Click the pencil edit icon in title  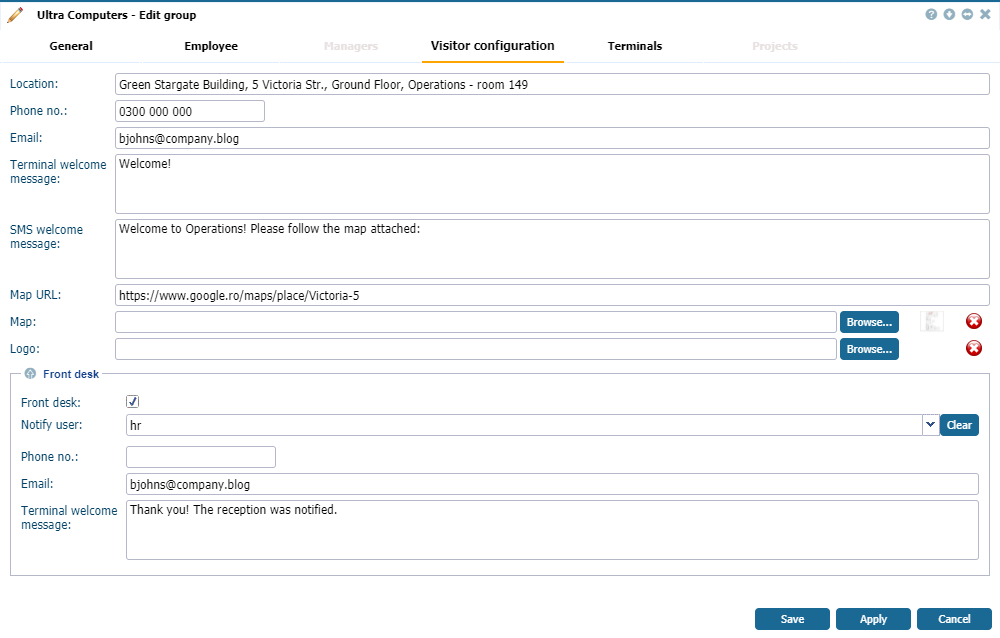15,15
